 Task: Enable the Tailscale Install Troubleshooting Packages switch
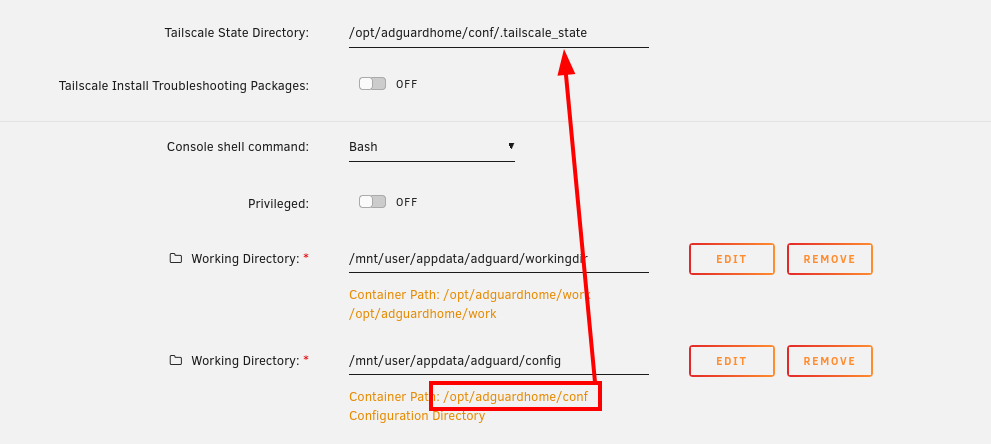pyautogui.click(x=372, y=83)
